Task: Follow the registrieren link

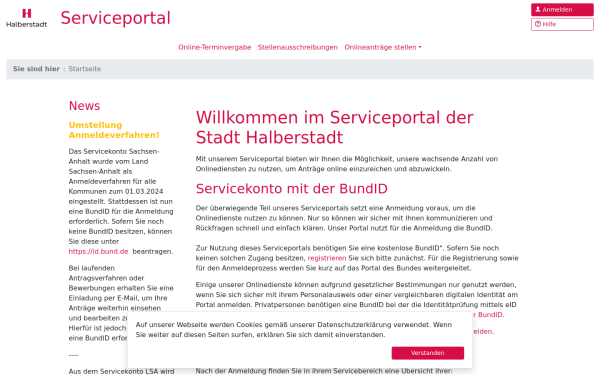Action: tap(327, 258)
